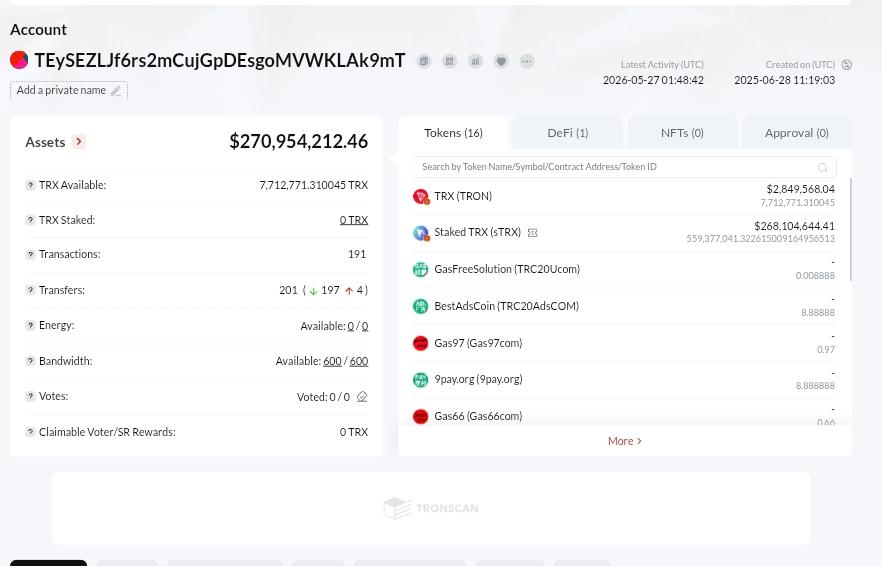Click the help icon next to Energy
The image size is (882, 566).
[x=30, y=325]
